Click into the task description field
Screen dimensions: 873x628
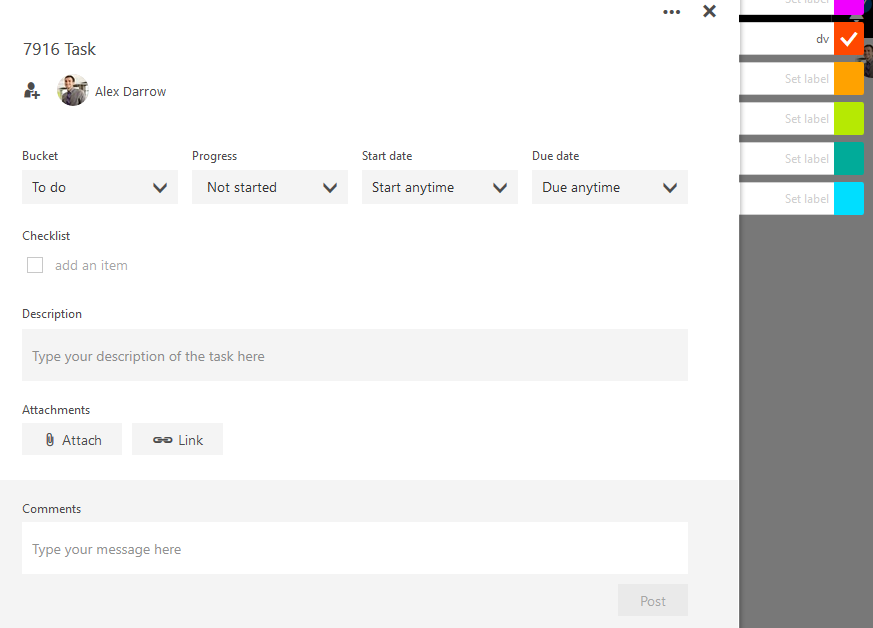pos(355,355)
